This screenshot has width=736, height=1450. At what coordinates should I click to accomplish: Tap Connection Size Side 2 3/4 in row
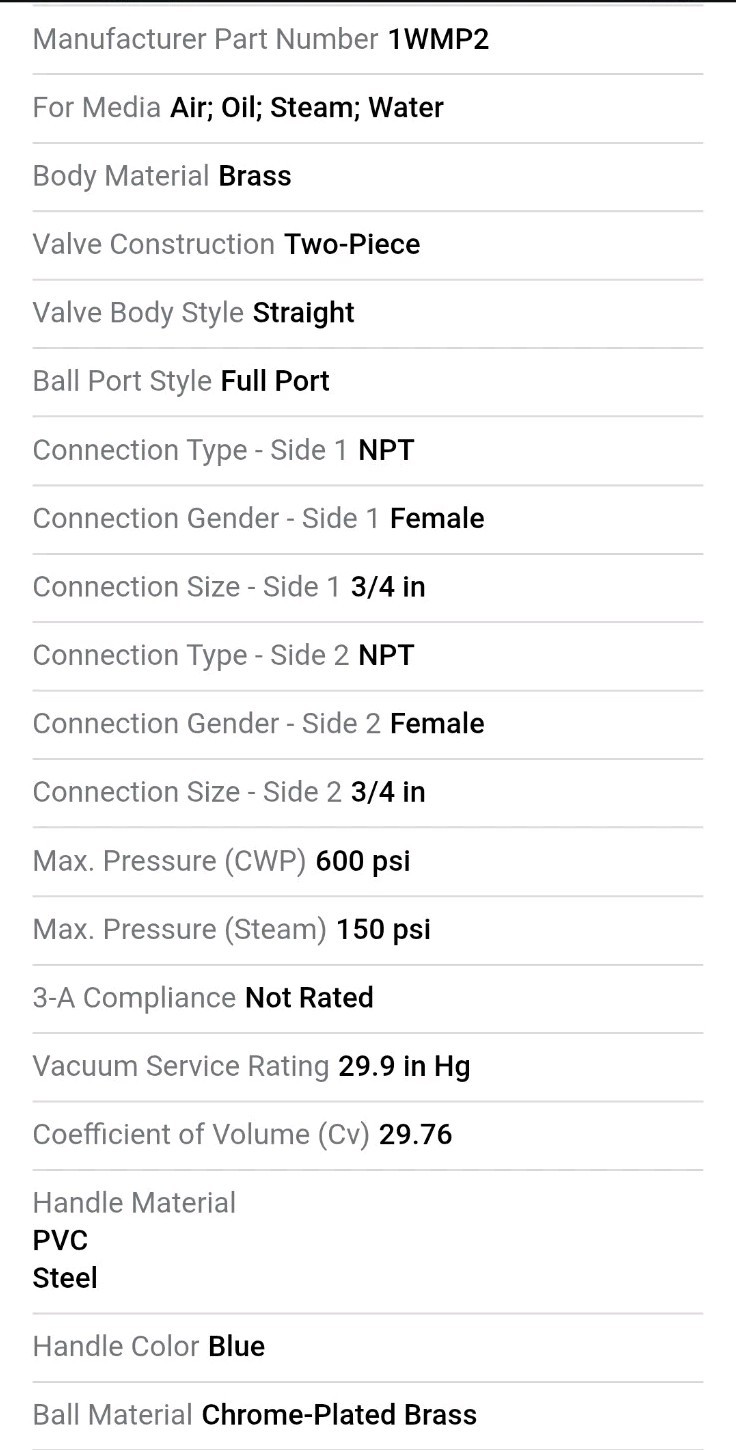tap(368, 793)
